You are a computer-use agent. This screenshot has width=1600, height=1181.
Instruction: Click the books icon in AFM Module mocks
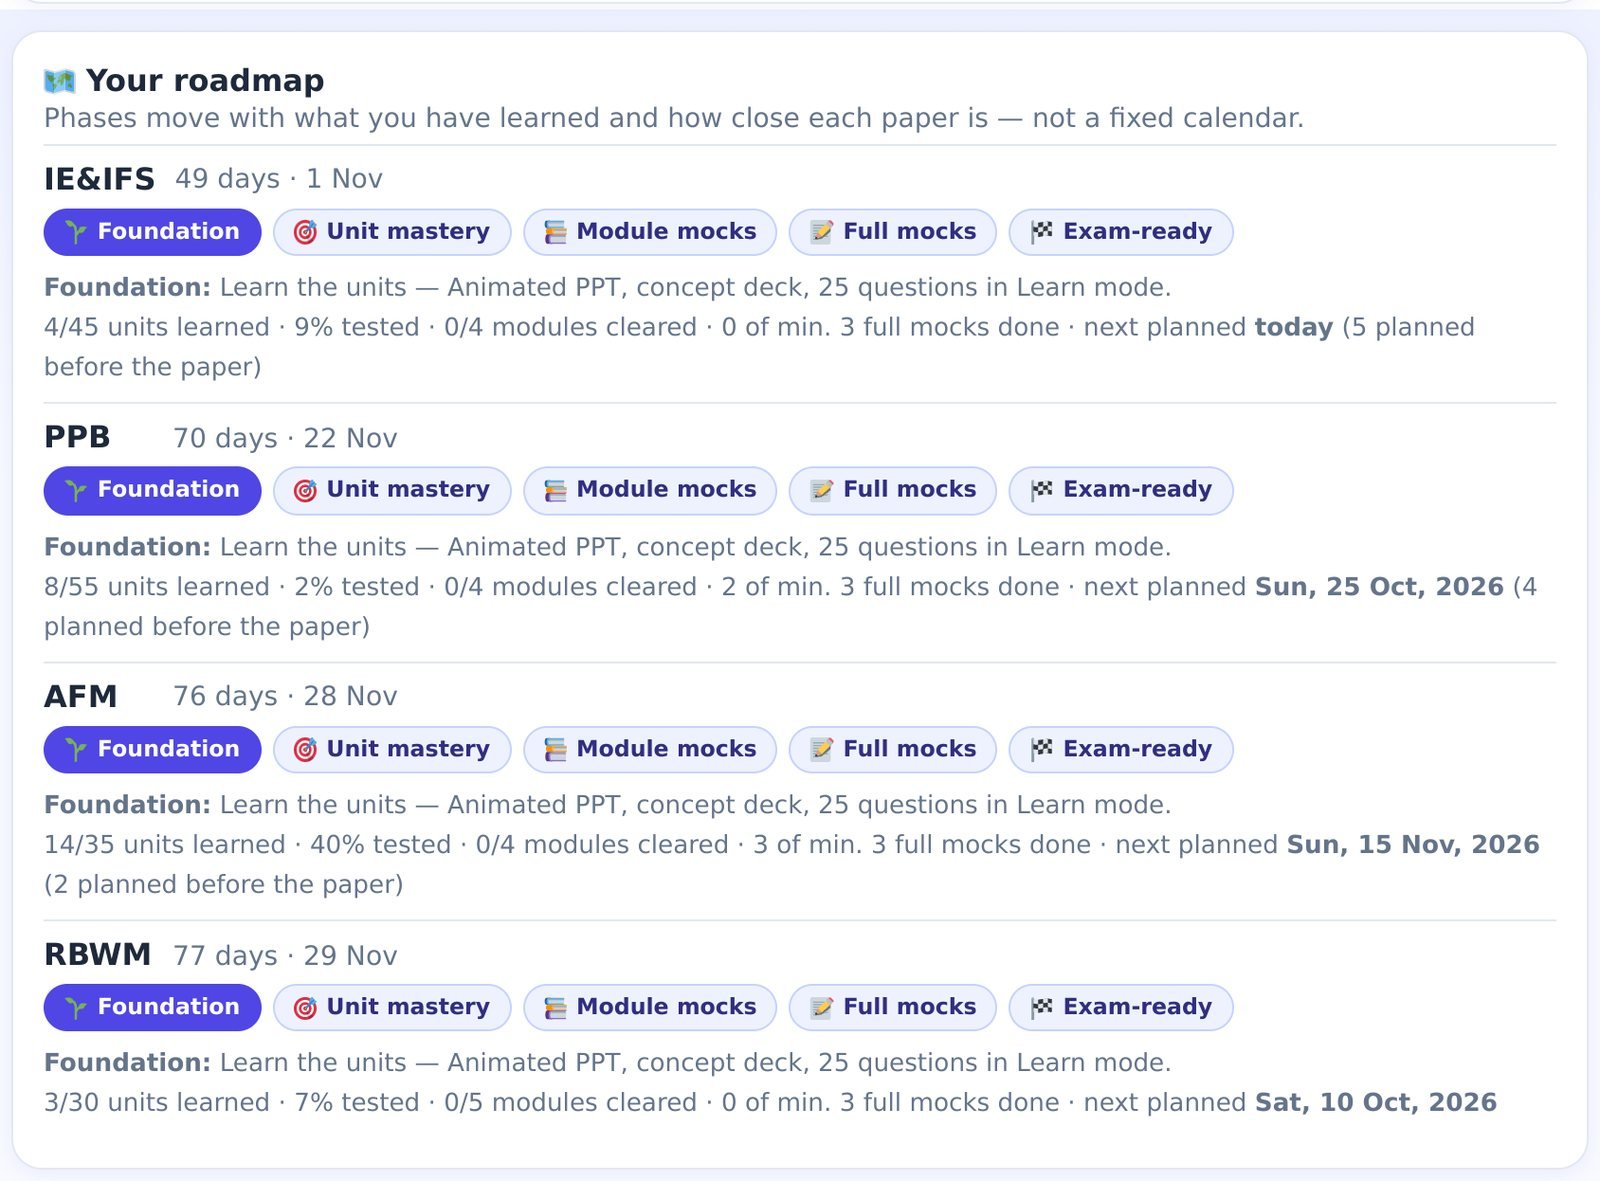pyautogui.click(x=555, y=749)
